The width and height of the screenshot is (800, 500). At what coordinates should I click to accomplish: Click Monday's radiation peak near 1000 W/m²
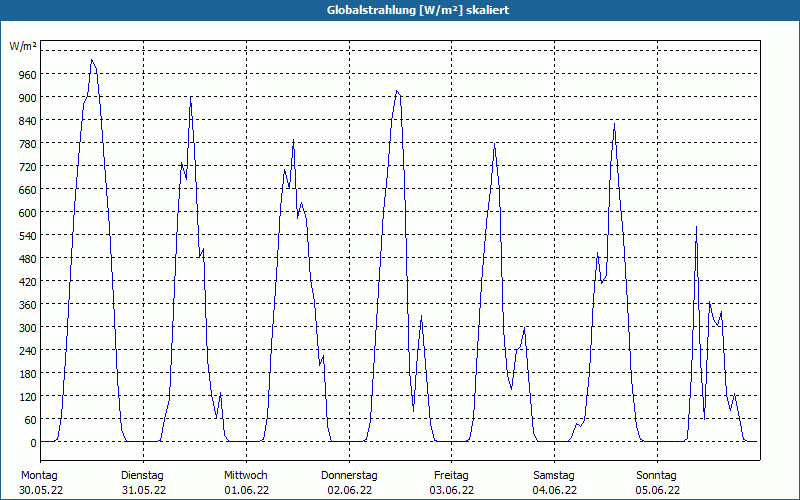point(92,60)
